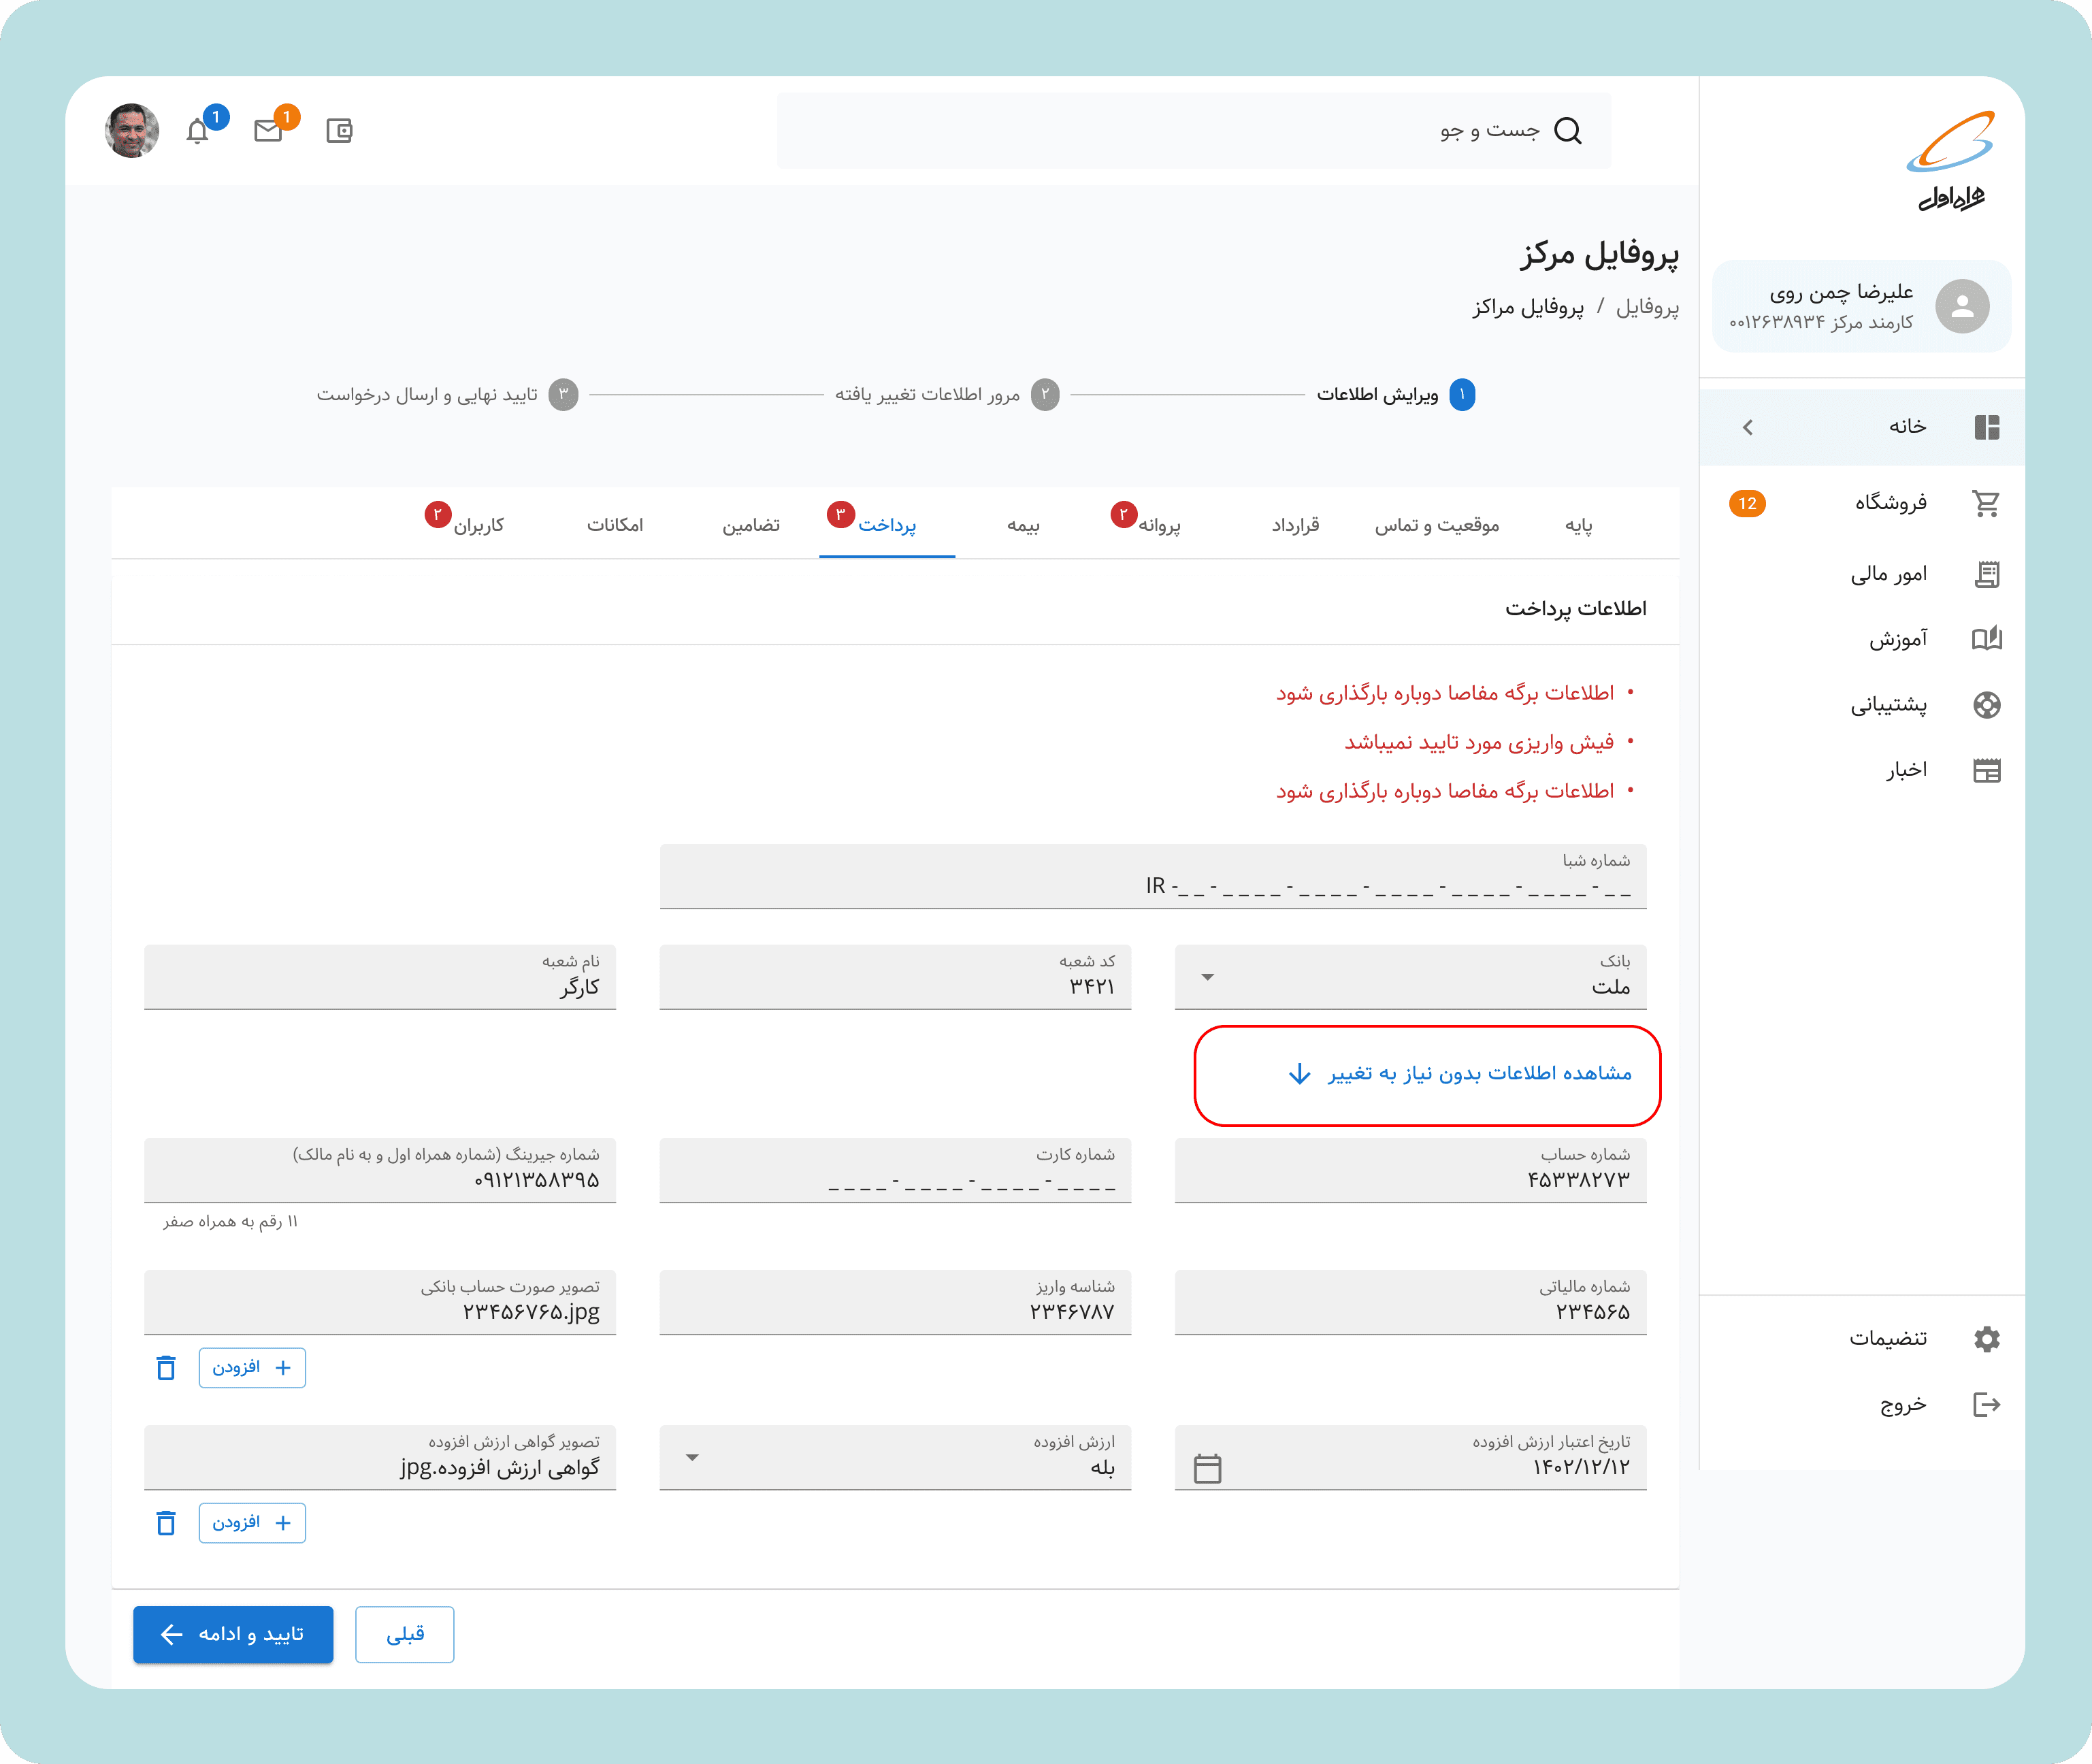Image resolution: width=2092 pixels, height=1764 pixels.
Task: Open the ارزش افزوده dropdown
Action: click(x=692, y=1458)
